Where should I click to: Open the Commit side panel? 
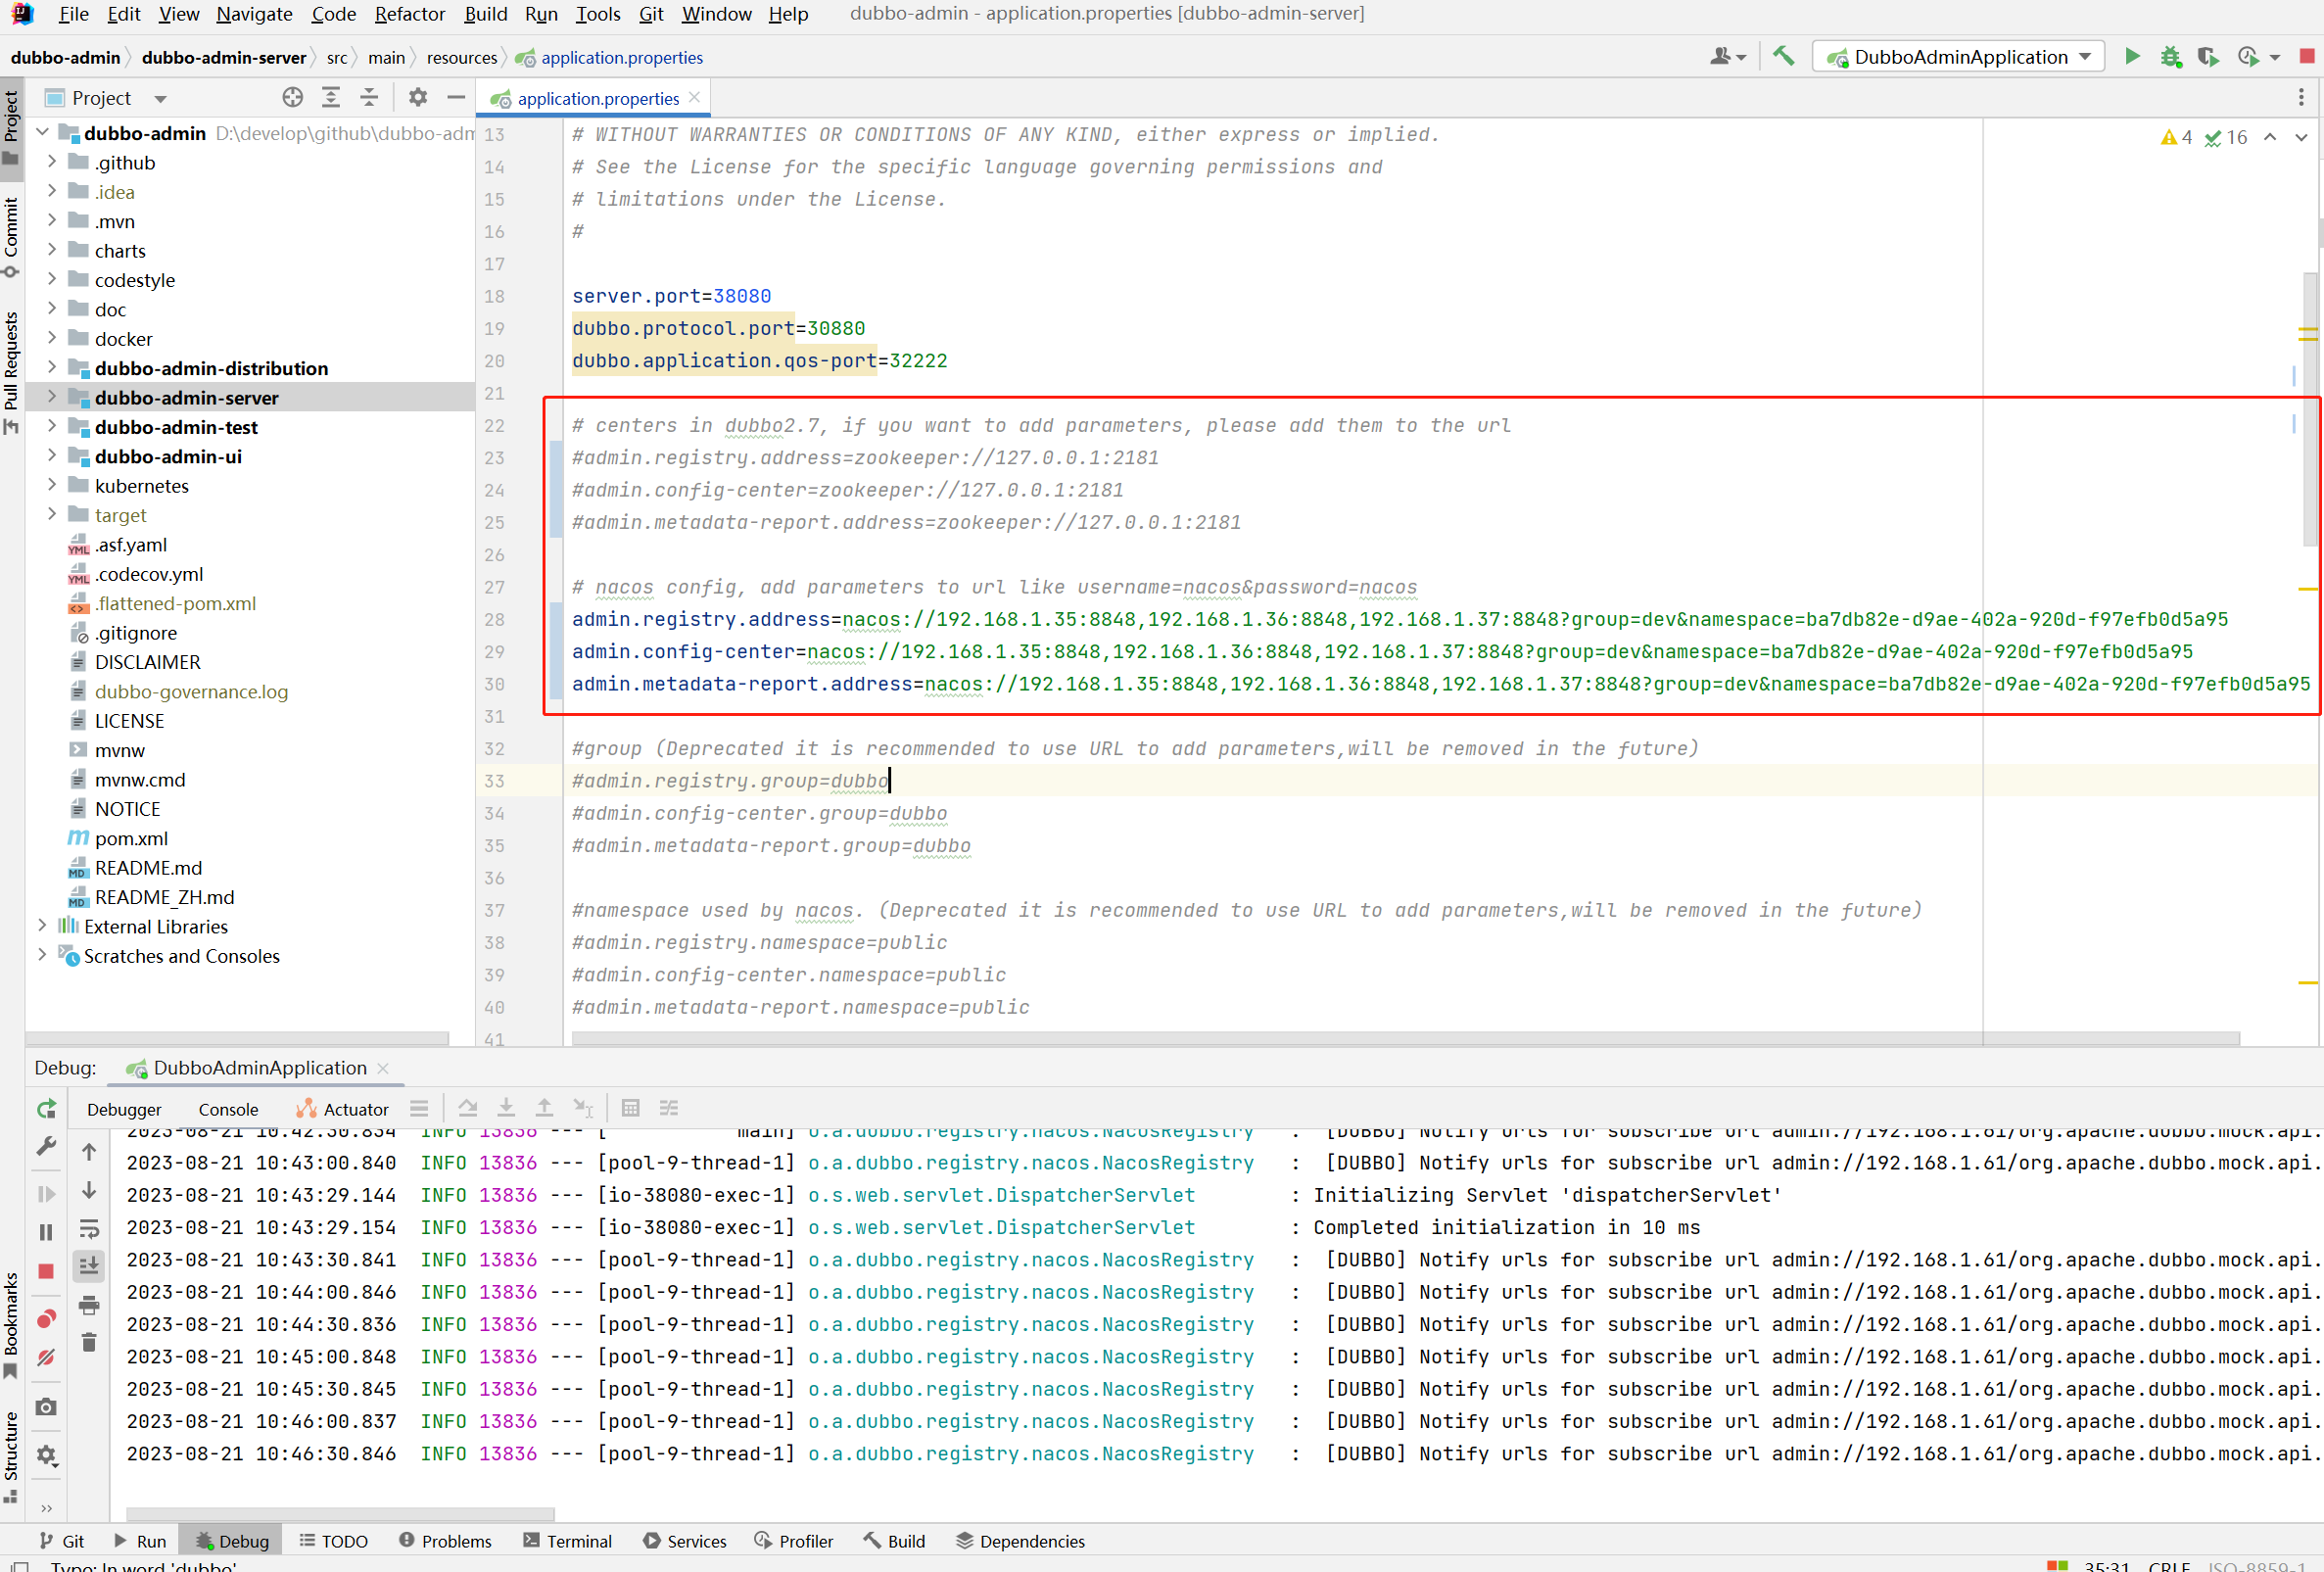(x=11, y=237)
